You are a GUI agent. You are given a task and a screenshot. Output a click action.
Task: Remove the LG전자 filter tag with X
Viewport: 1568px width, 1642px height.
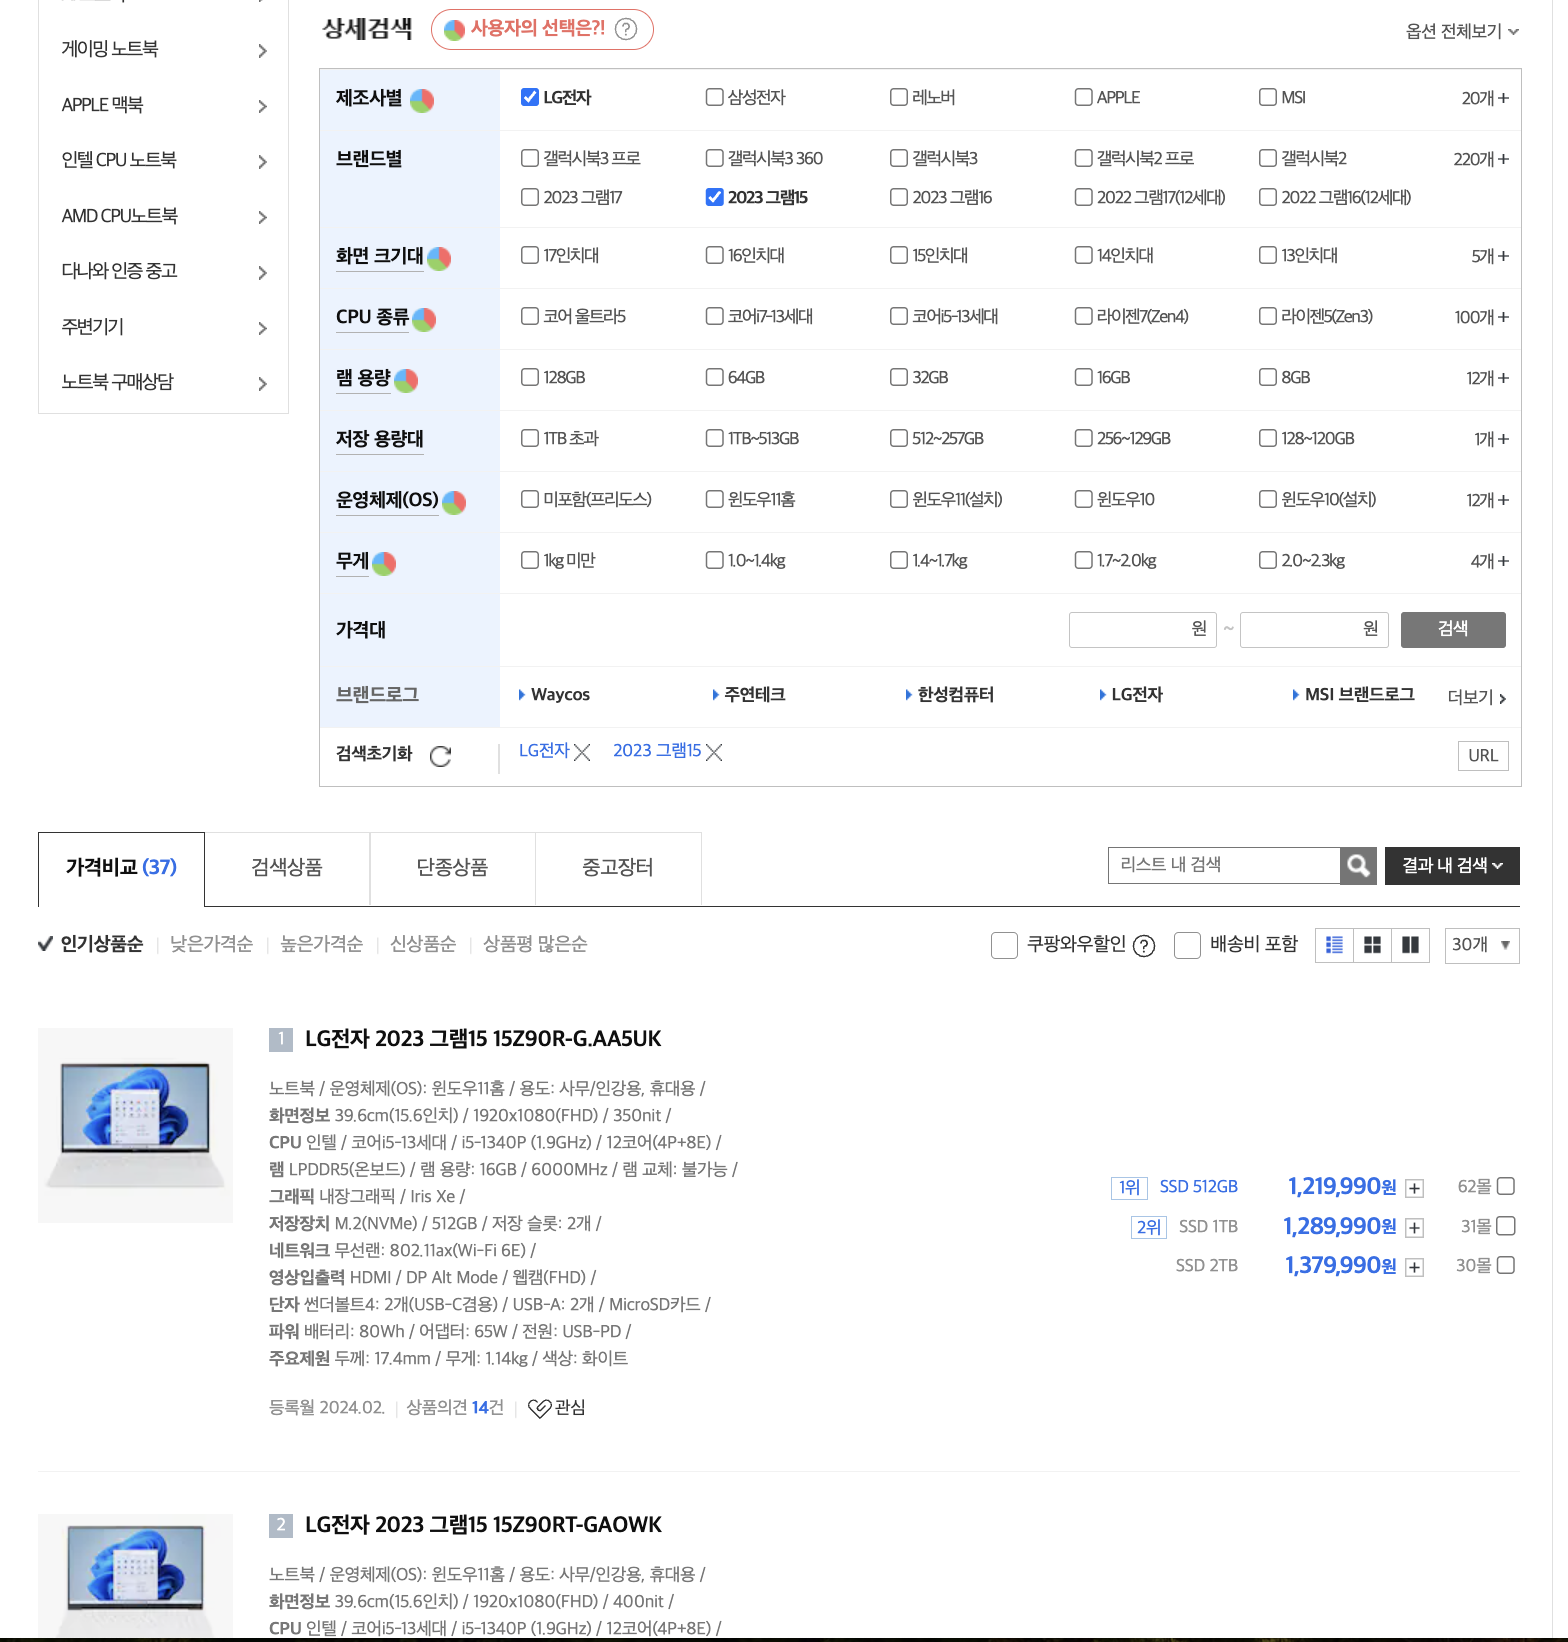[582, 752]
